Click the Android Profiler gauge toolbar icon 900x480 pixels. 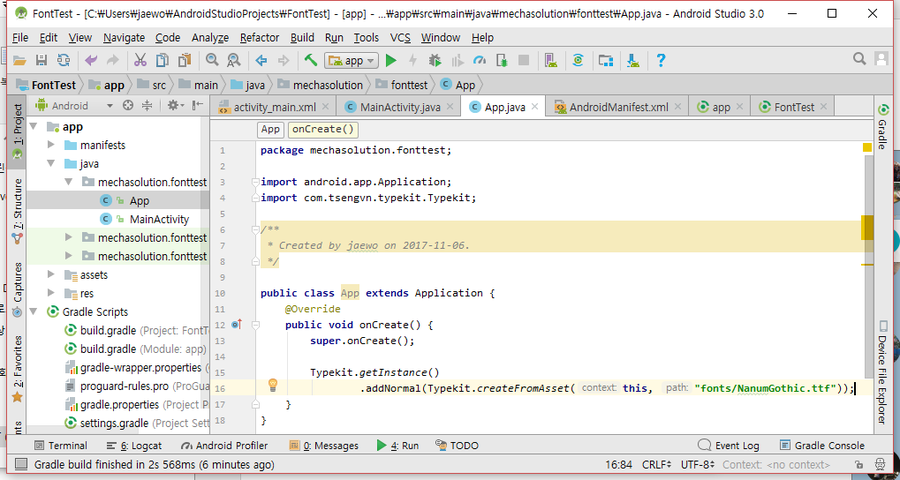pos(480,60)
